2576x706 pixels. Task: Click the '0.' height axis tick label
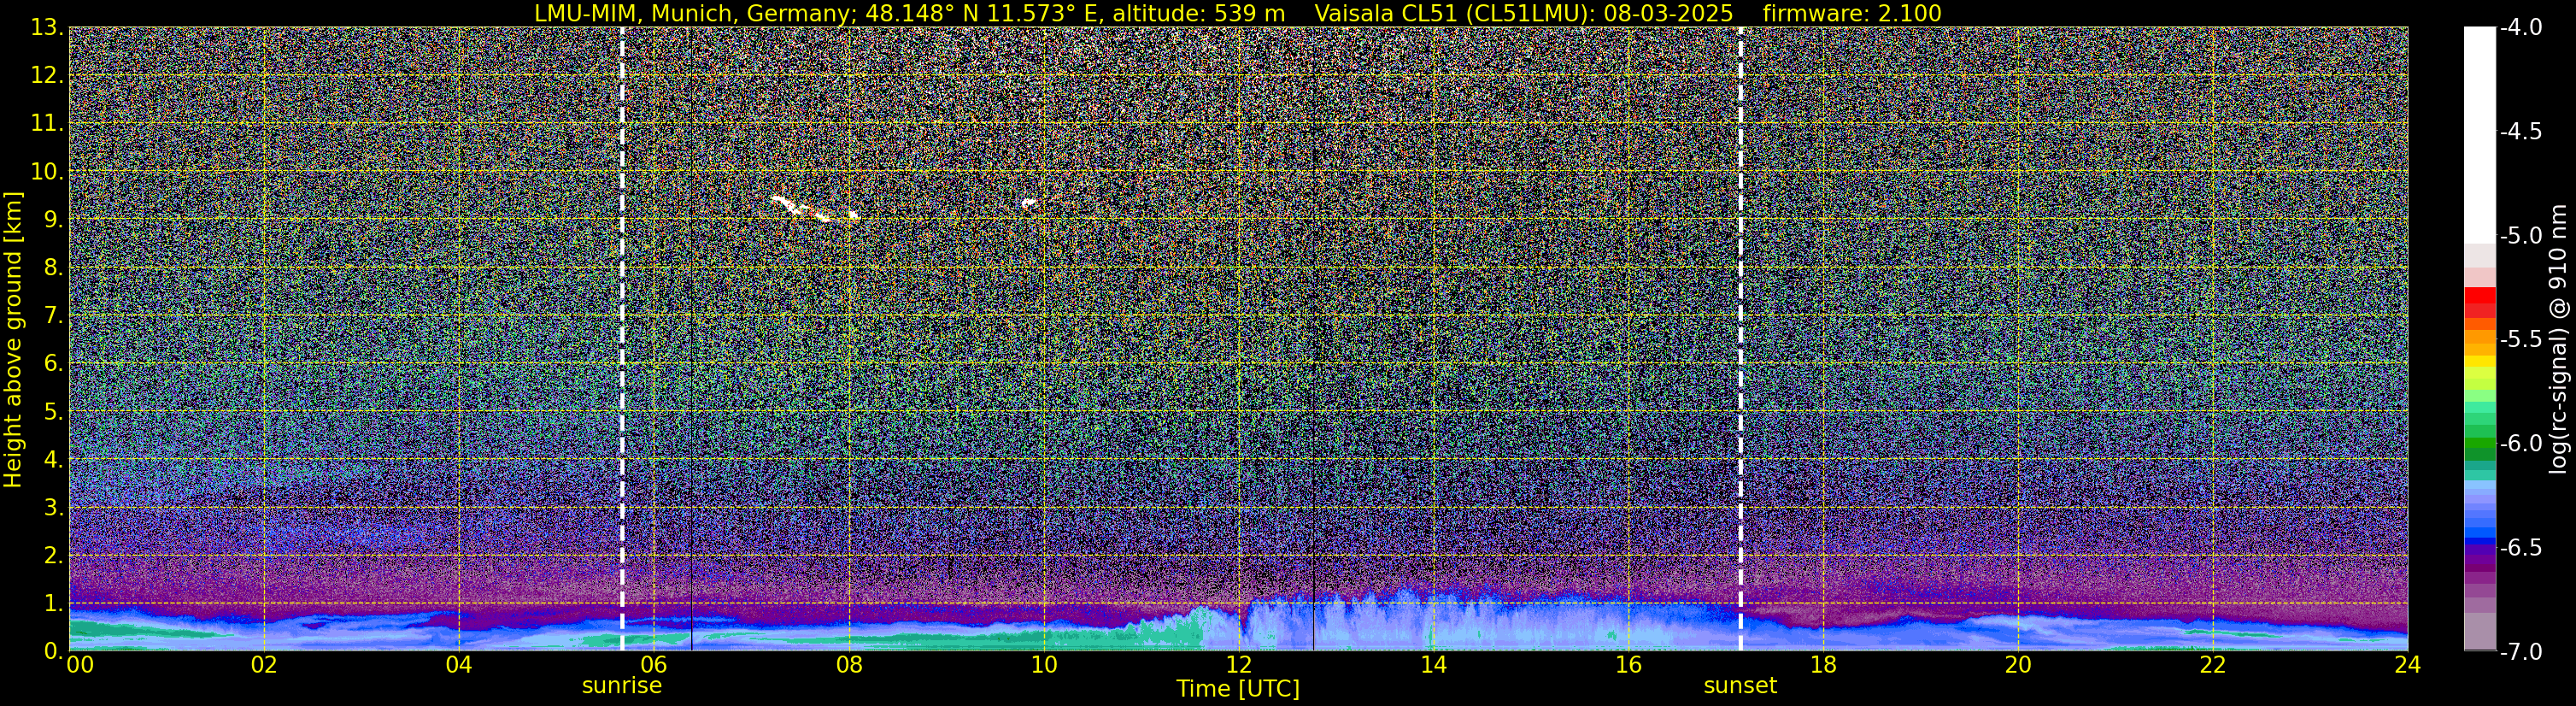(x=54, y=651)
